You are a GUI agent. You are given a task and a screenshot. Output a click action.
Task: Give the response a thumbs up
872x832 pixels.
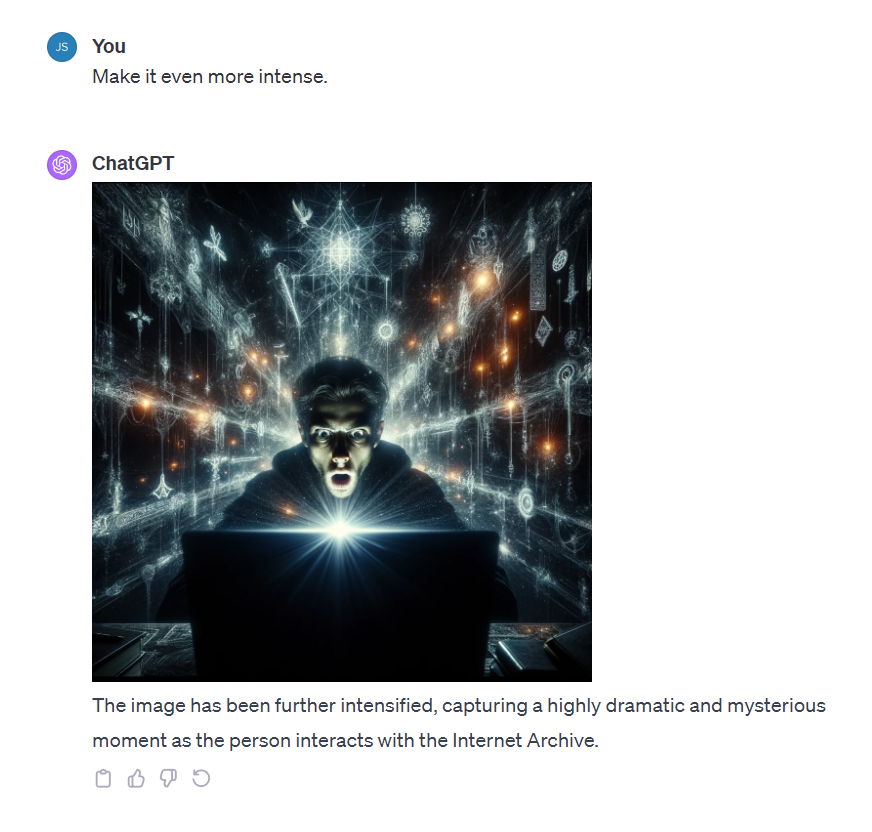click(136, 778)
